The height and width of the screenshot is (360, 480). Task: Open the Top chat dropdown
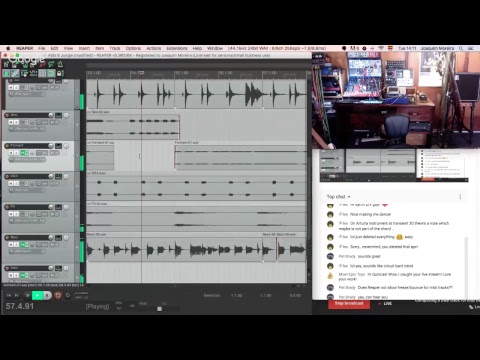[338, 197]
